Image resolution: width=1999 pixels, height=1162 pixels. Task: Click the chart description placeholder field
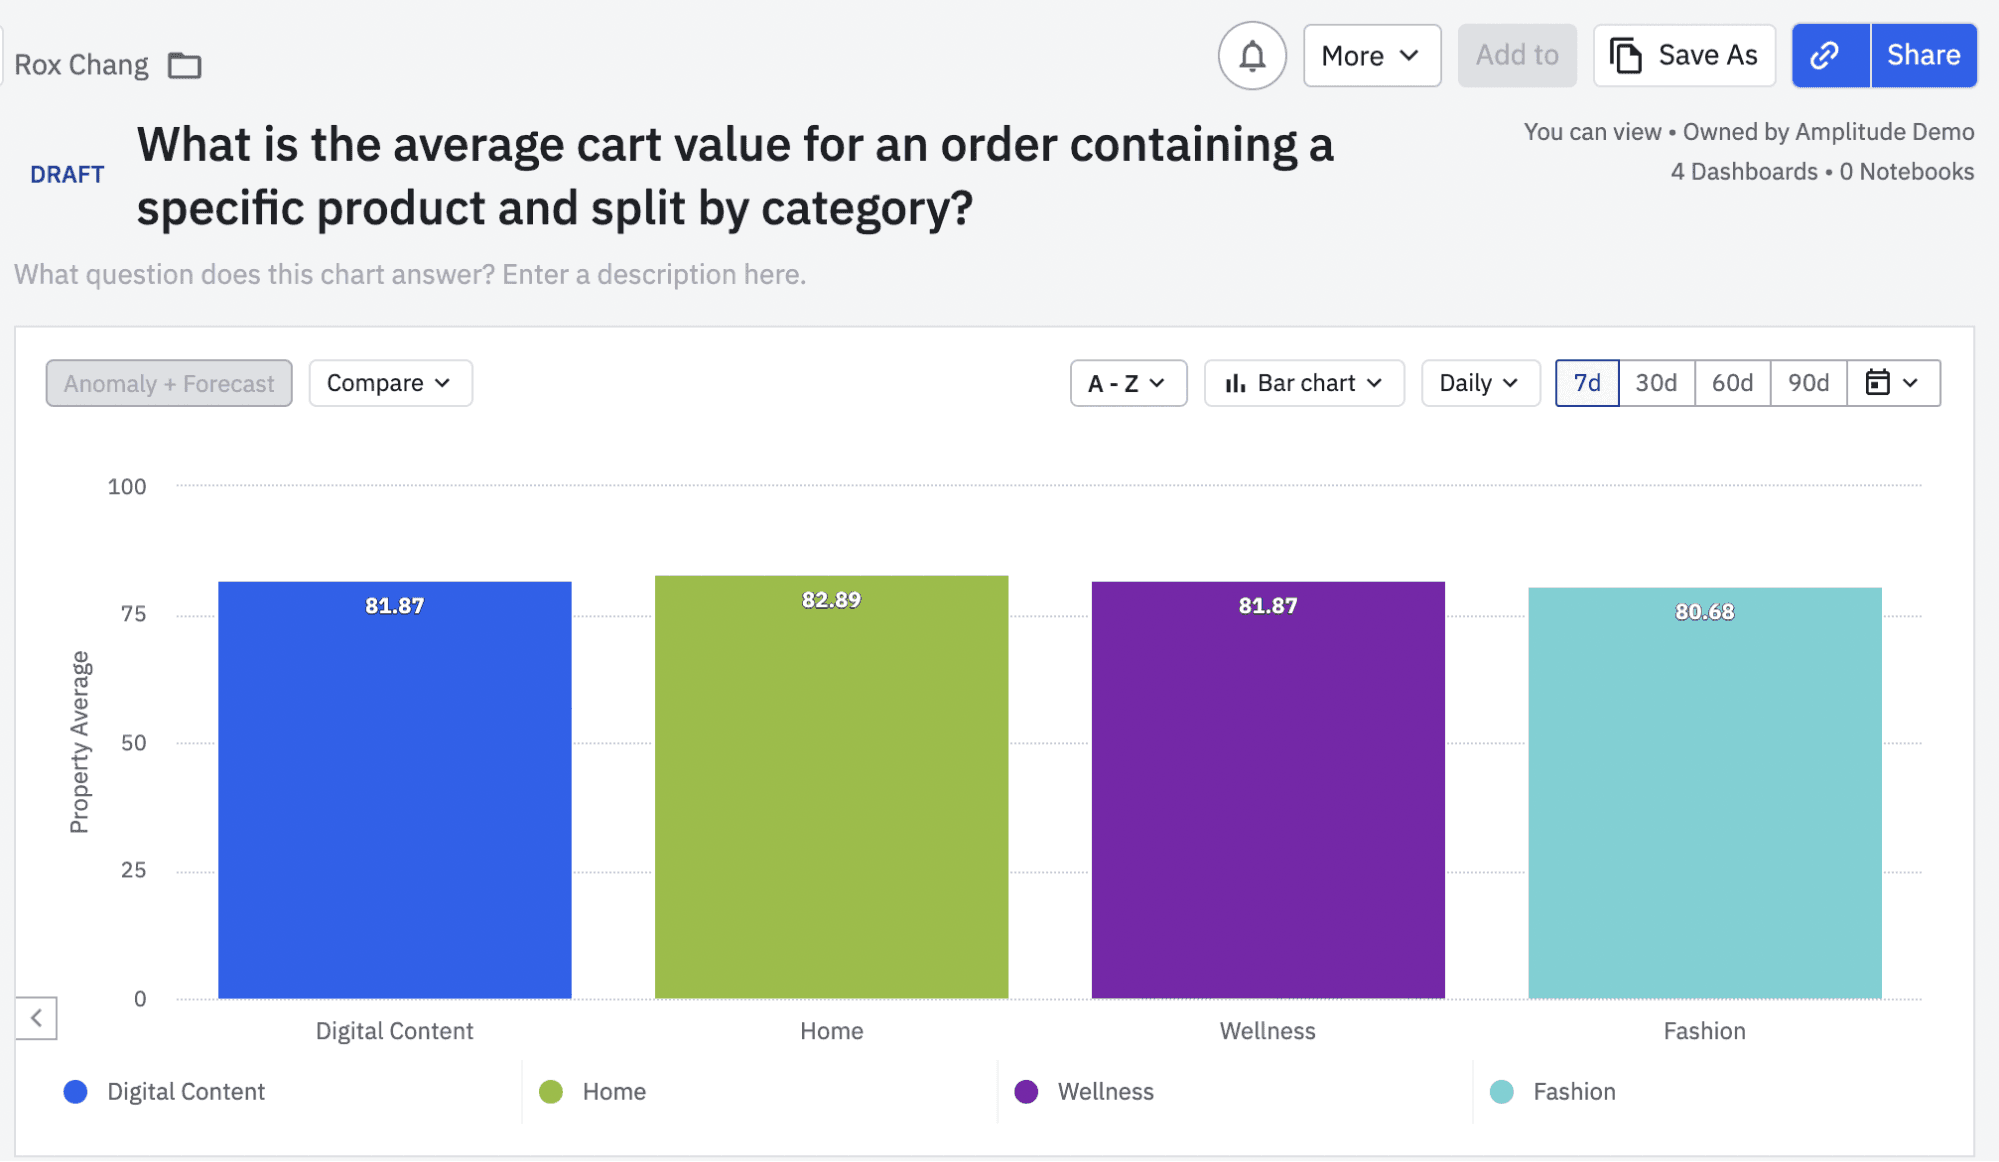(410, 274)
